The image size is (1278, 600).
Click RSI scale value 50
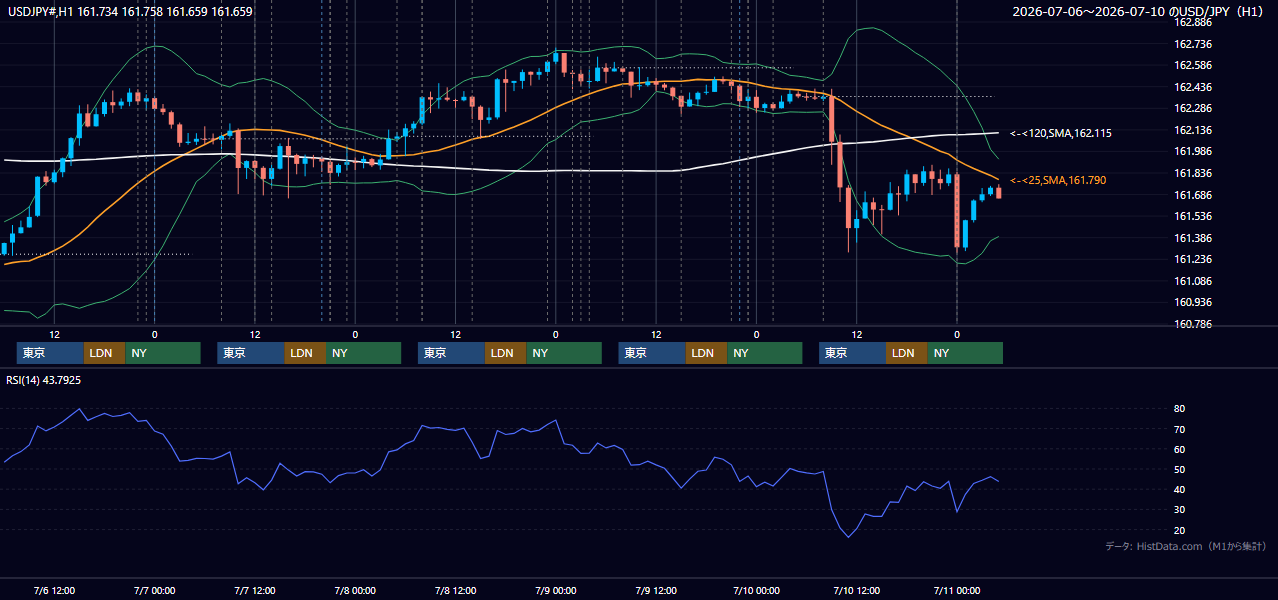1180,469
